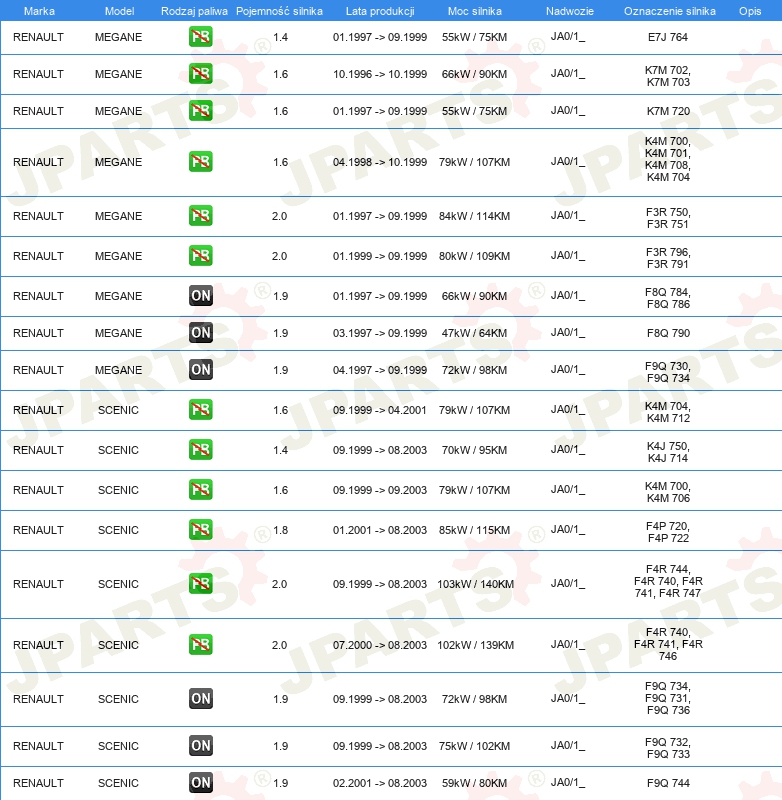Select the power value 75kW / 102KM
The image size is (782, 800).
tap(474, 745)
